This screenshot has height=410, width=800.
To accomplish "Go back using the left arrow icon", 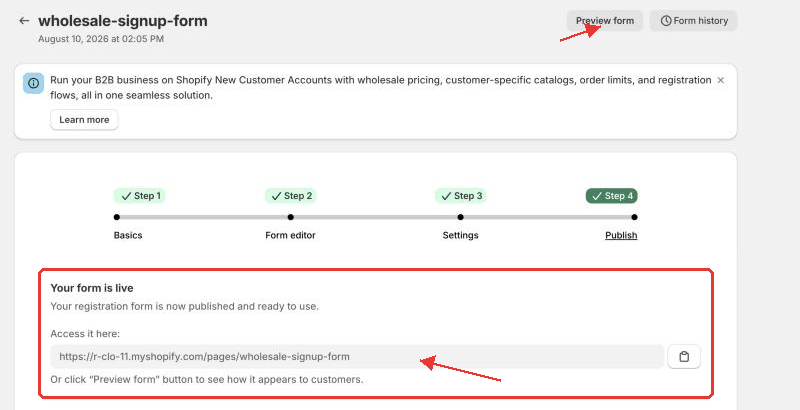I will (x=24, y=21).
